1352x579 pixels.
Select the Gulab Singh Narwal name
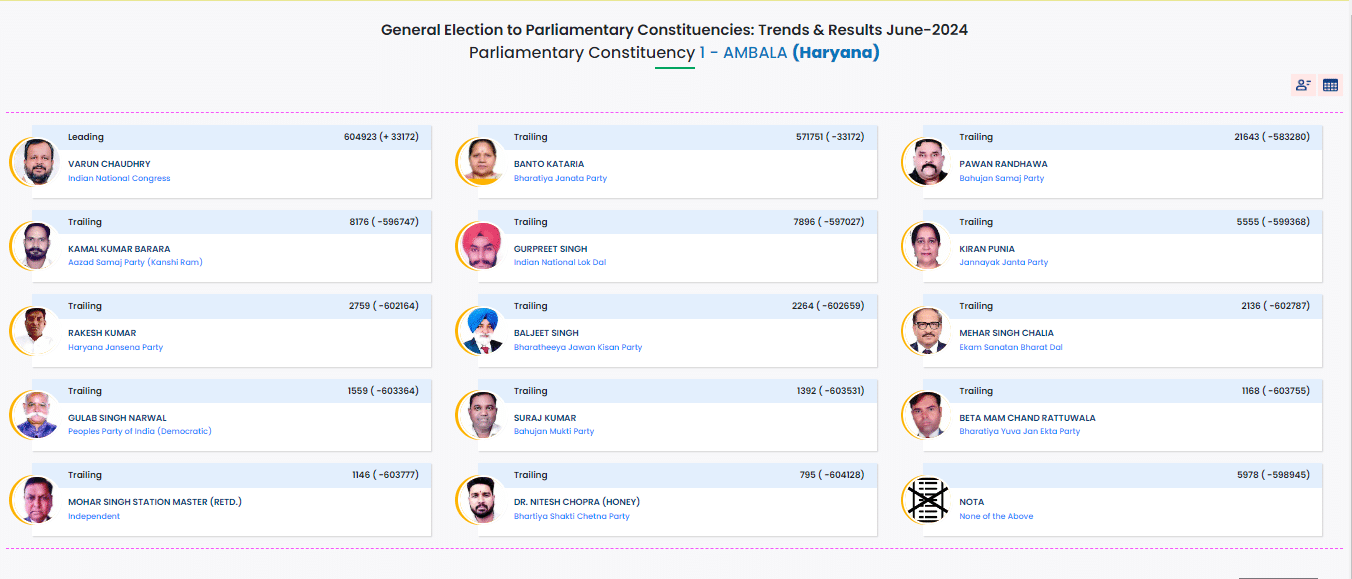(x=117, y=418)
